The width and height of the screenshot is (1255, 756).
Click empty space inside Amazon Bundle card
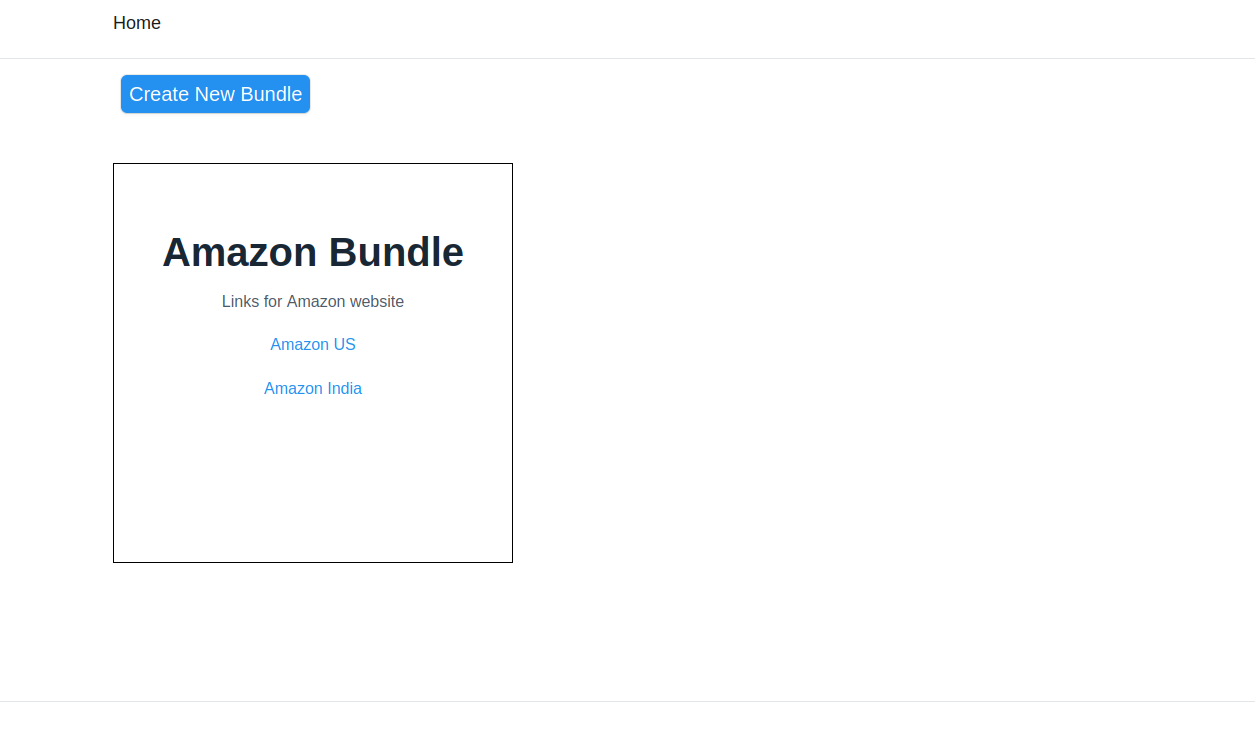(313, 480)
